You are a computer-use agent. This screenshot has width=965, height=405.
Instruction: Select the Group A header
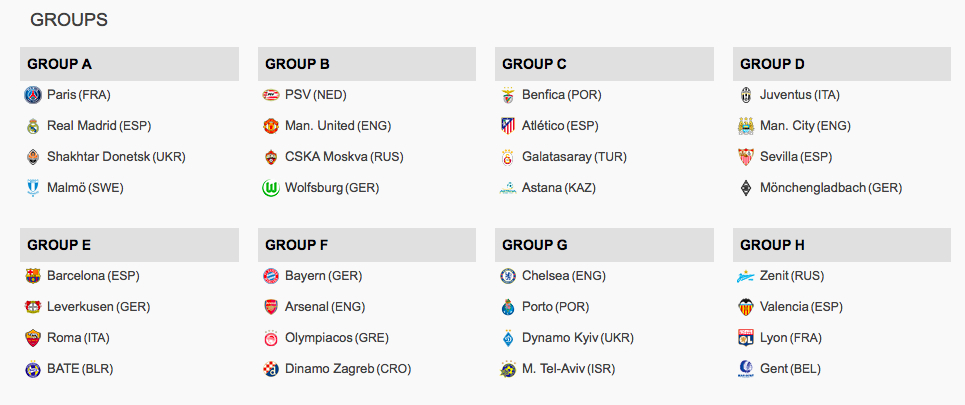[x=129, y=64]
